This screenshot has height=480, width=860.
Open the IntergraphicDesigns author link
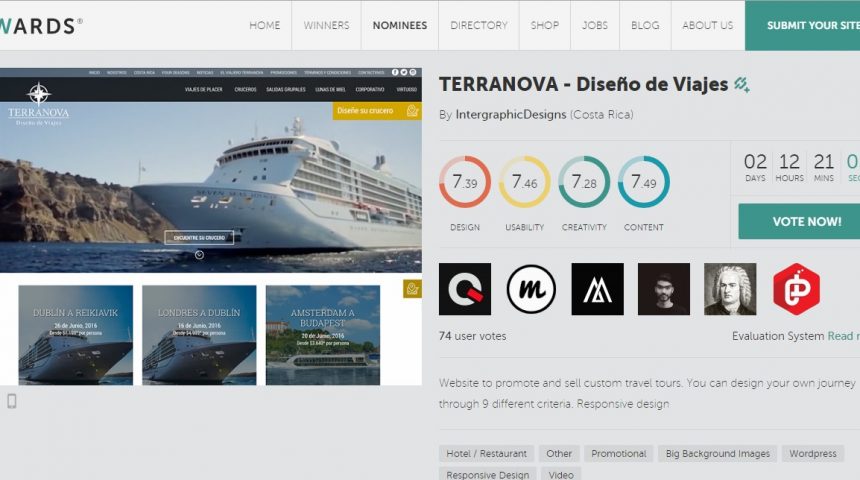[x=511, y=115]
